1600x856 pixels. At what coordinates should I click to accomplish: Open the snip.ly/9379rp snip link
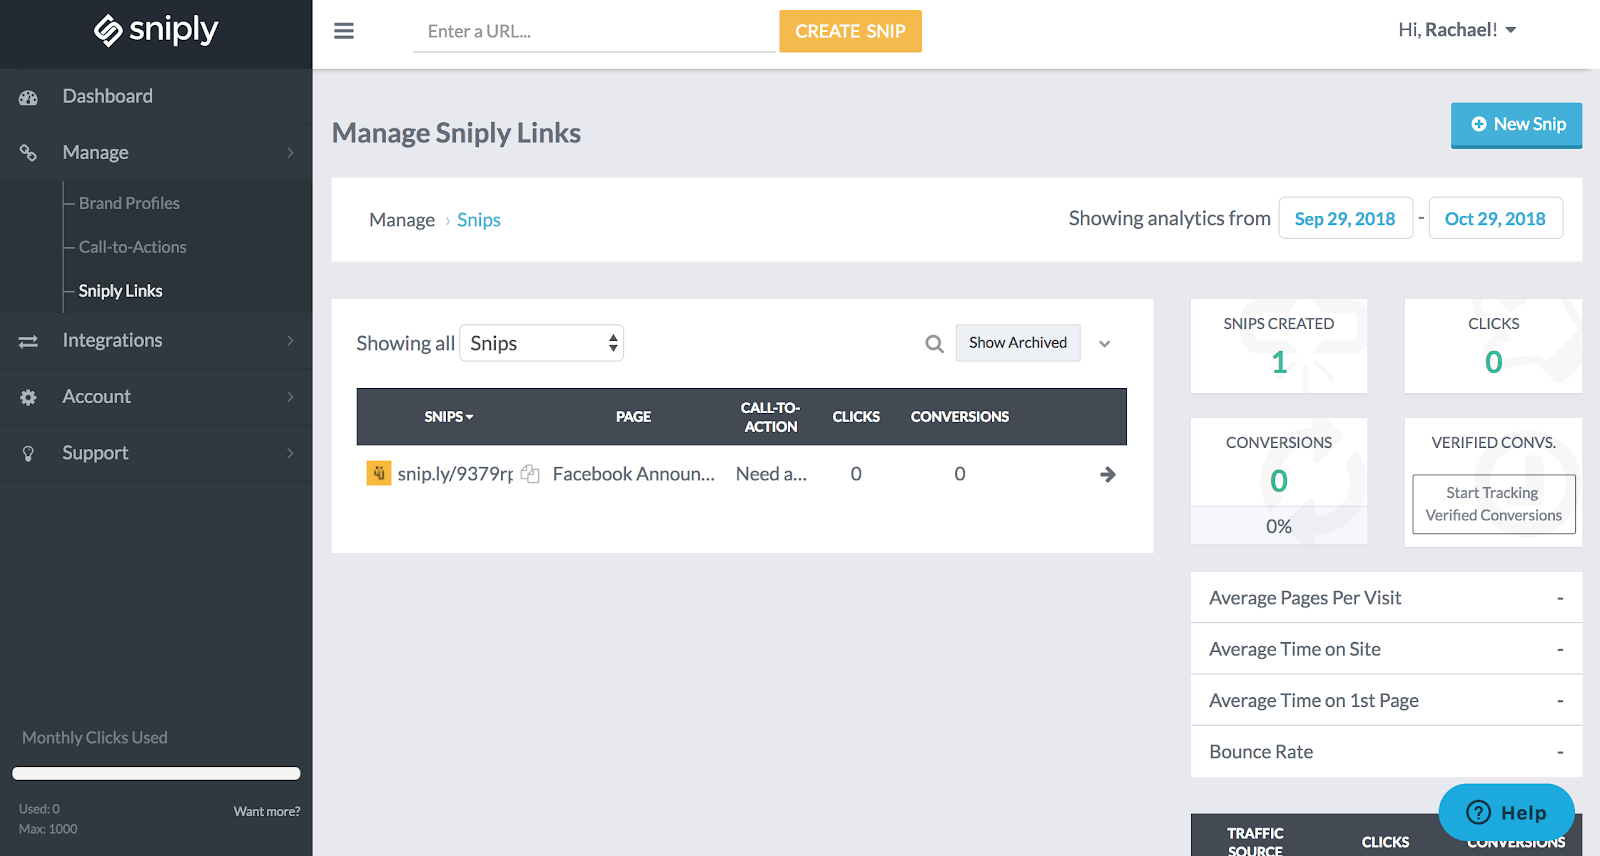(x=455, y=474)
